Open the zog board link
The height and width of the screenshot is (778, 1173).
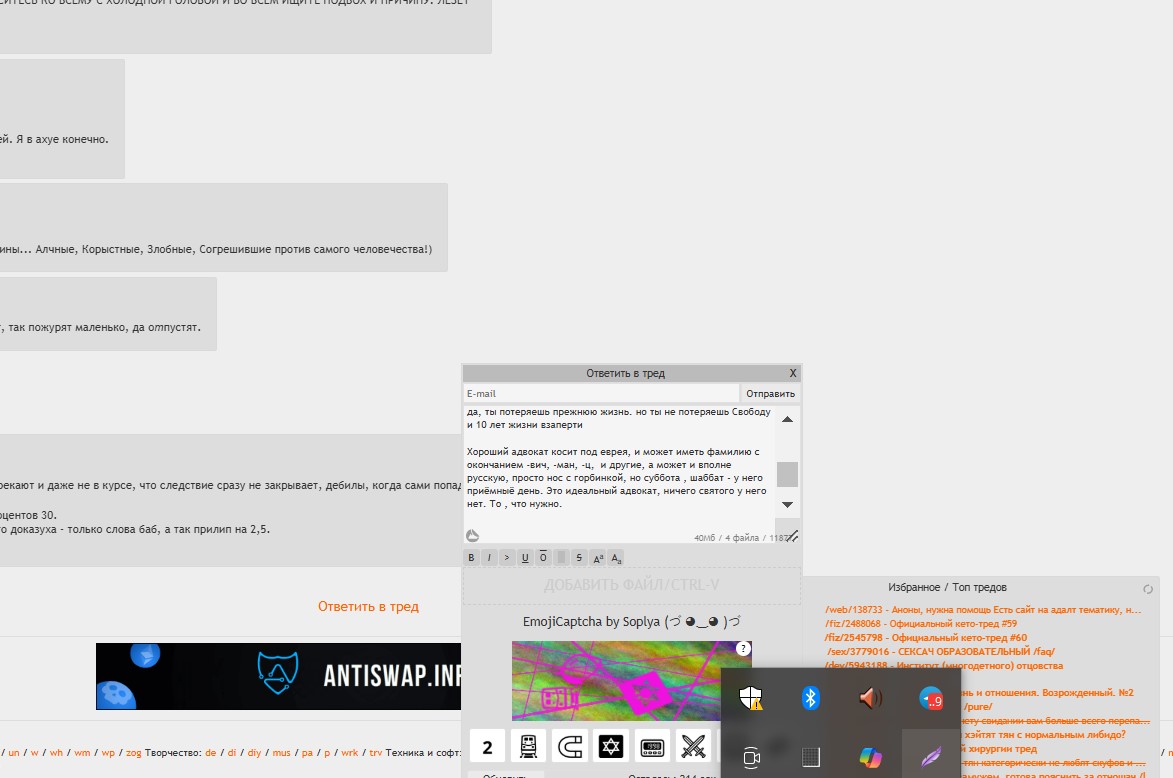133,753
